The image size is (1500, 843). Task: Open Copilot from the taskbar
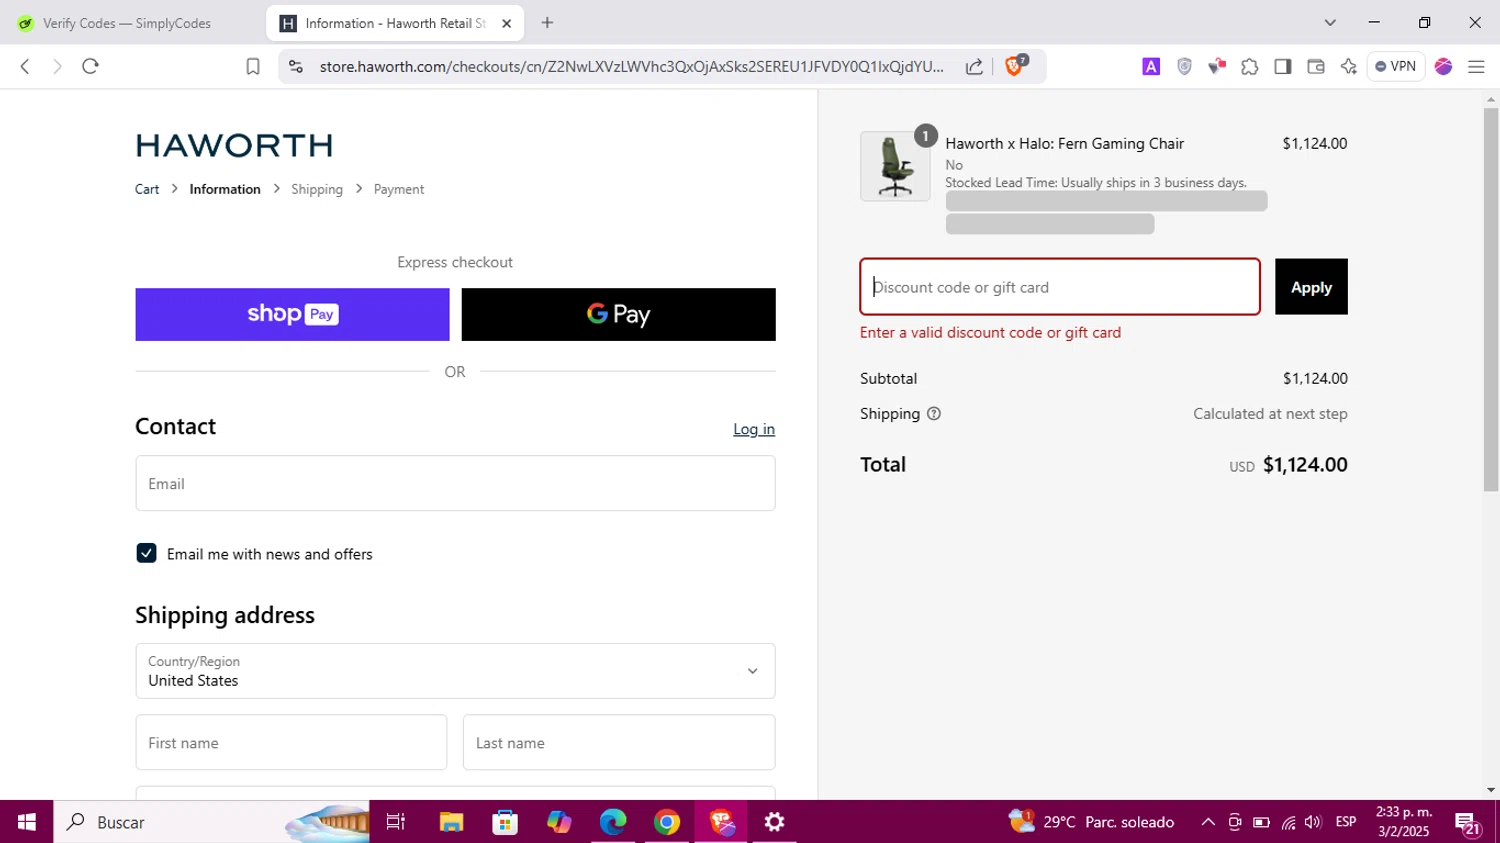click(559, 822)
